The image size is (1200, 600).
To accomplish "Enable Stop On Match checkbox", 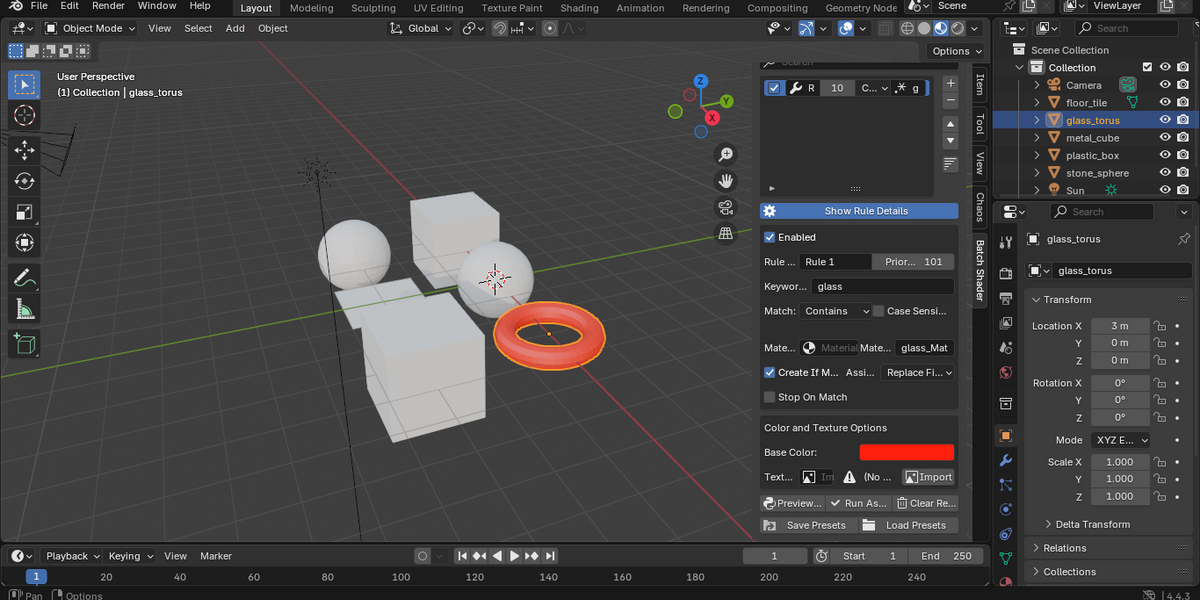I will [x=770, y=397].
